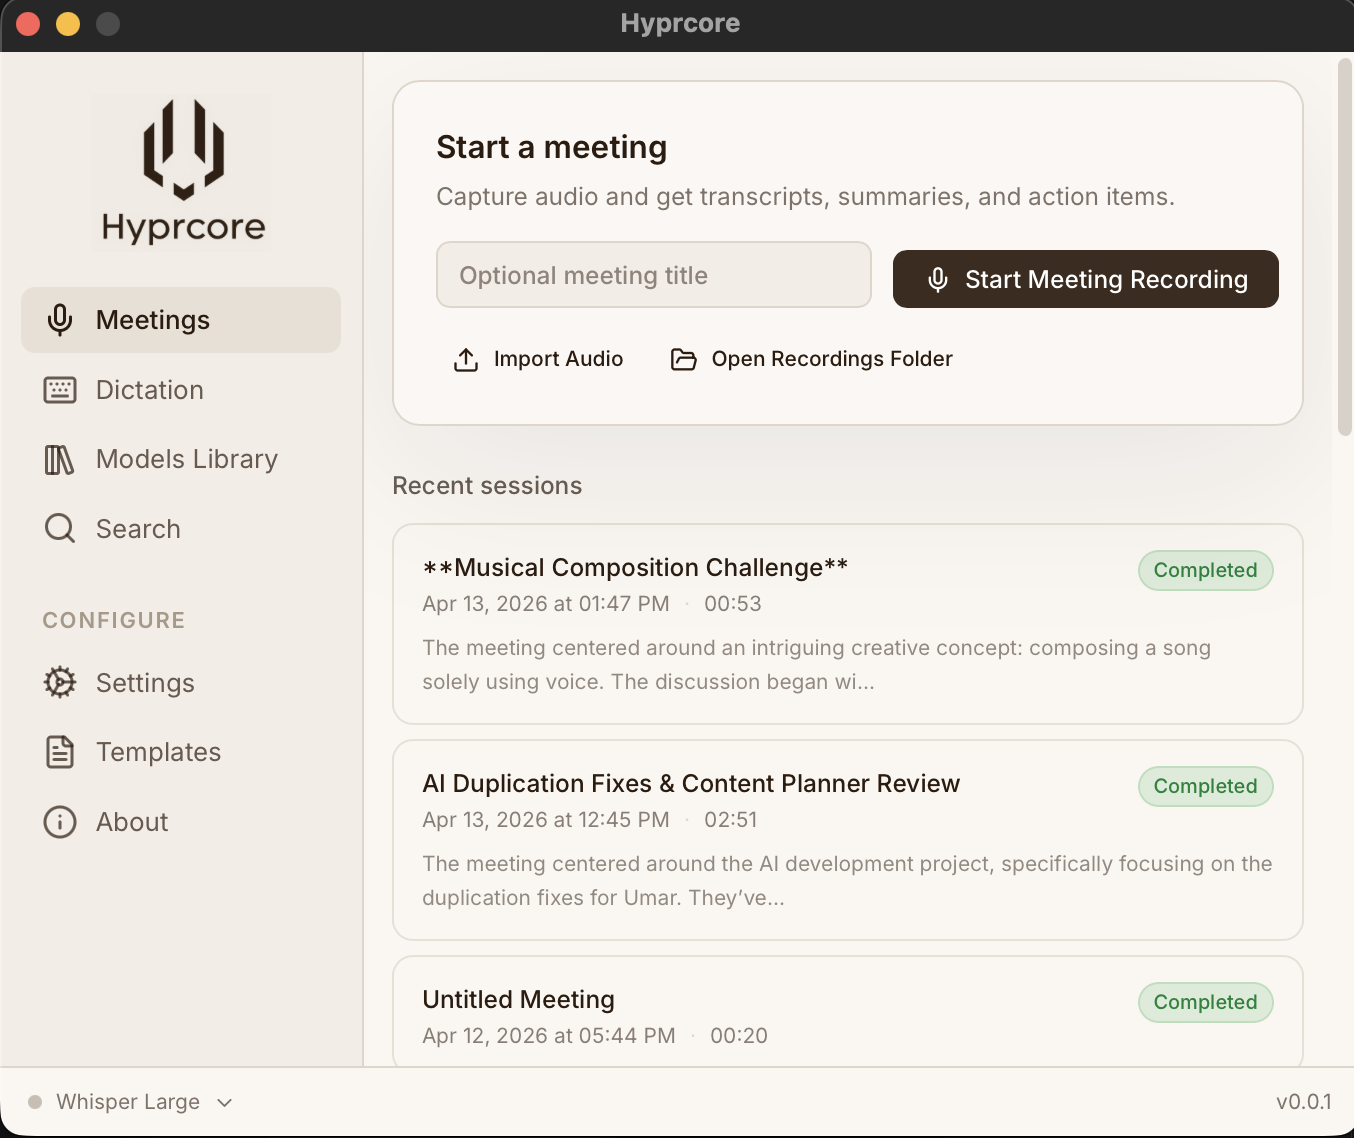This screenshot has height=1138, width=1354.
Task: Click the Import Audio upload icon
Action: pyautogui.click(x=466, y=359)
